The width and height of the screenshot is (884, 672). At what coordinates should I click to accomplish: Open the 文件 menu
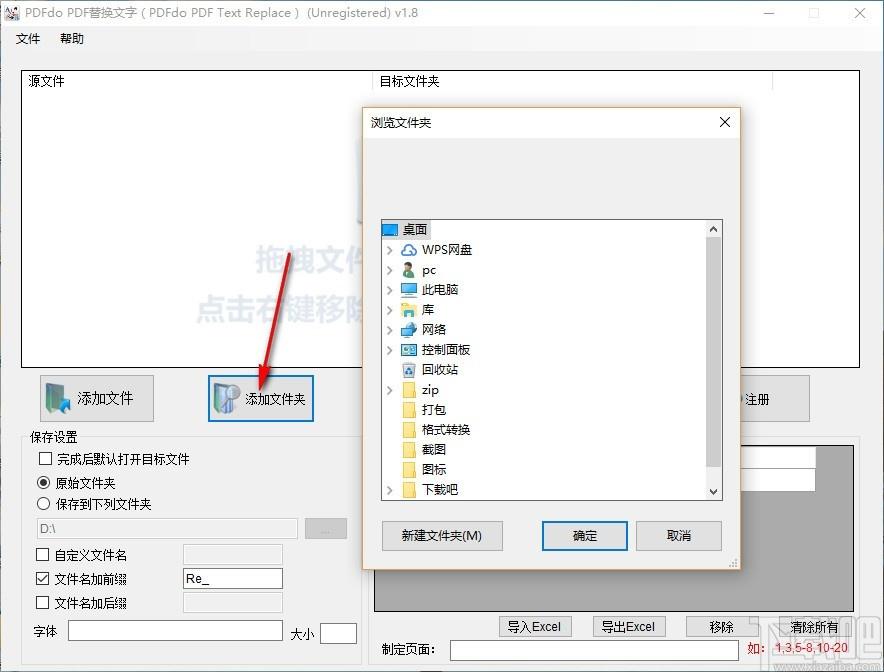pyautogui.click(x=28, y=38)
